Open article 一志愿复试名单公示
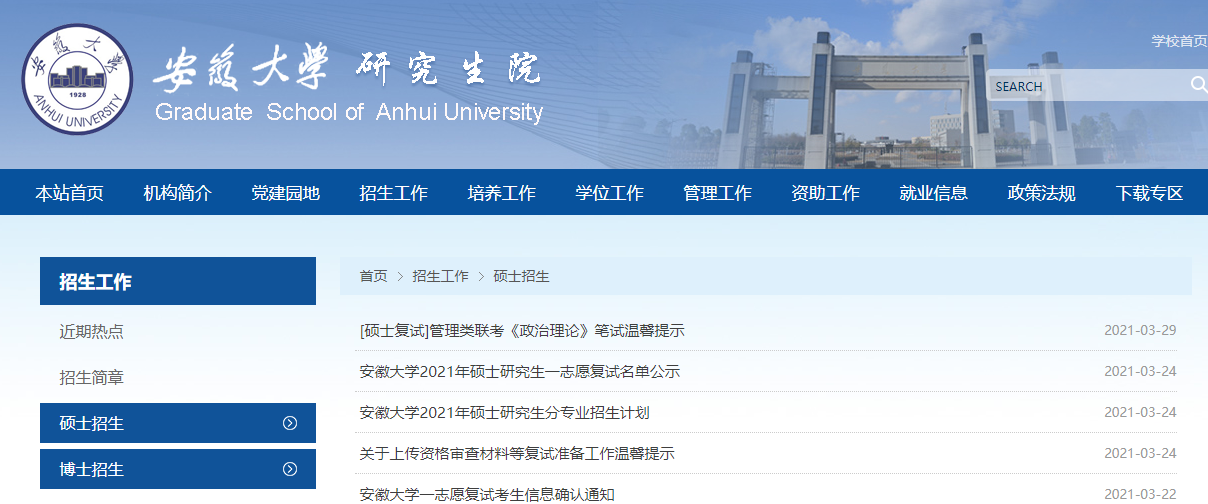The width and height of the screenshot is (1208, 504). 520,372
